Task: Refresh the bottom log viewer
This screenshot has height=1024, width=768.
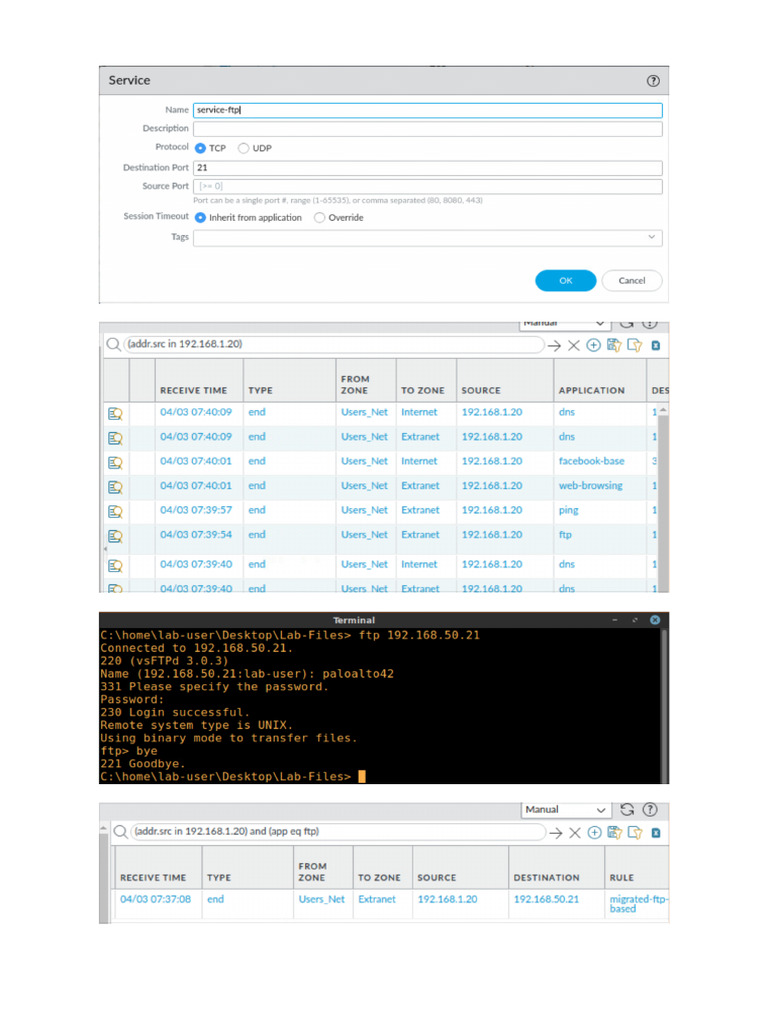Action: click(628, 809)
